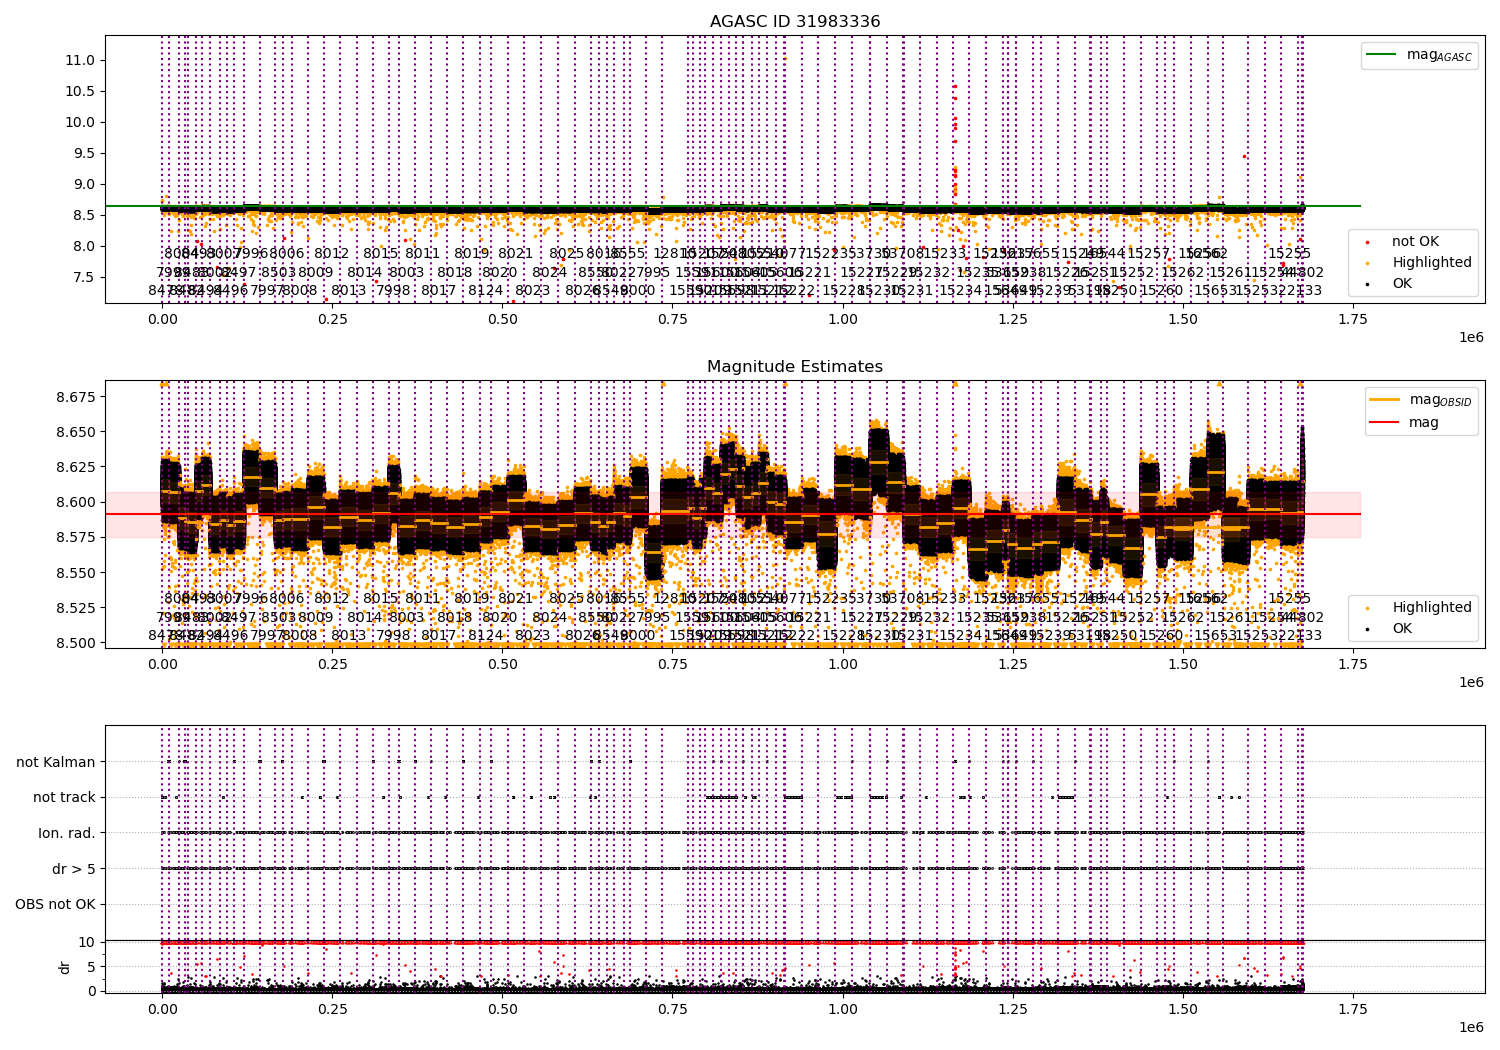Click the 1.50 x-tick of the bottom plot
1500x1050 pixels.
pyautogui.click(x=1183, y=1010)
